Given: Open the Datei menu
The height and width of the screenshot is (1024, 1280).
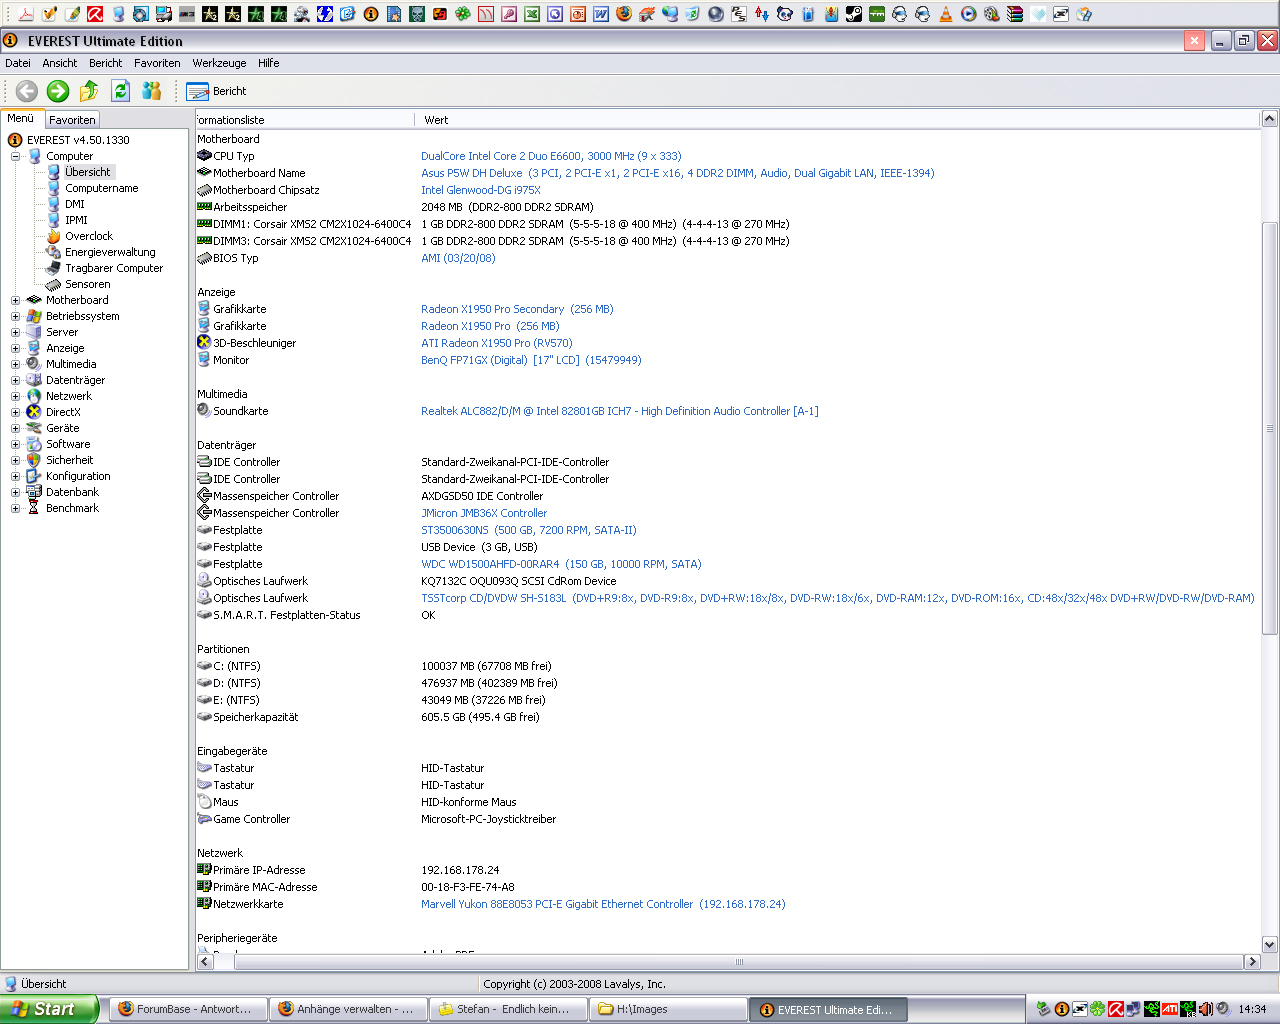Looking at the screenshot, I should (x=18, y=63).
